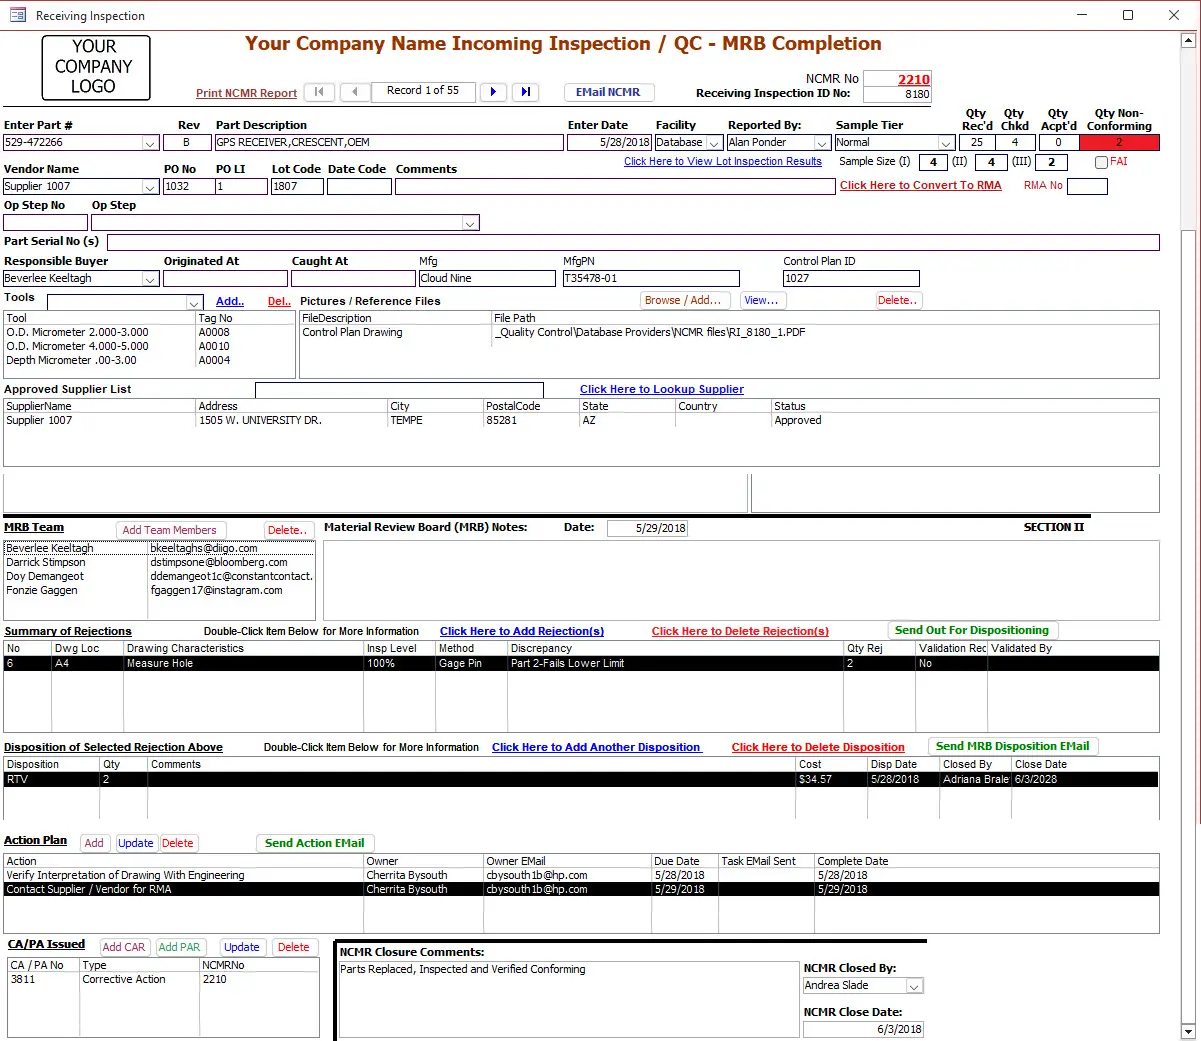Enable the FAI checkbox

(1101, 162)
